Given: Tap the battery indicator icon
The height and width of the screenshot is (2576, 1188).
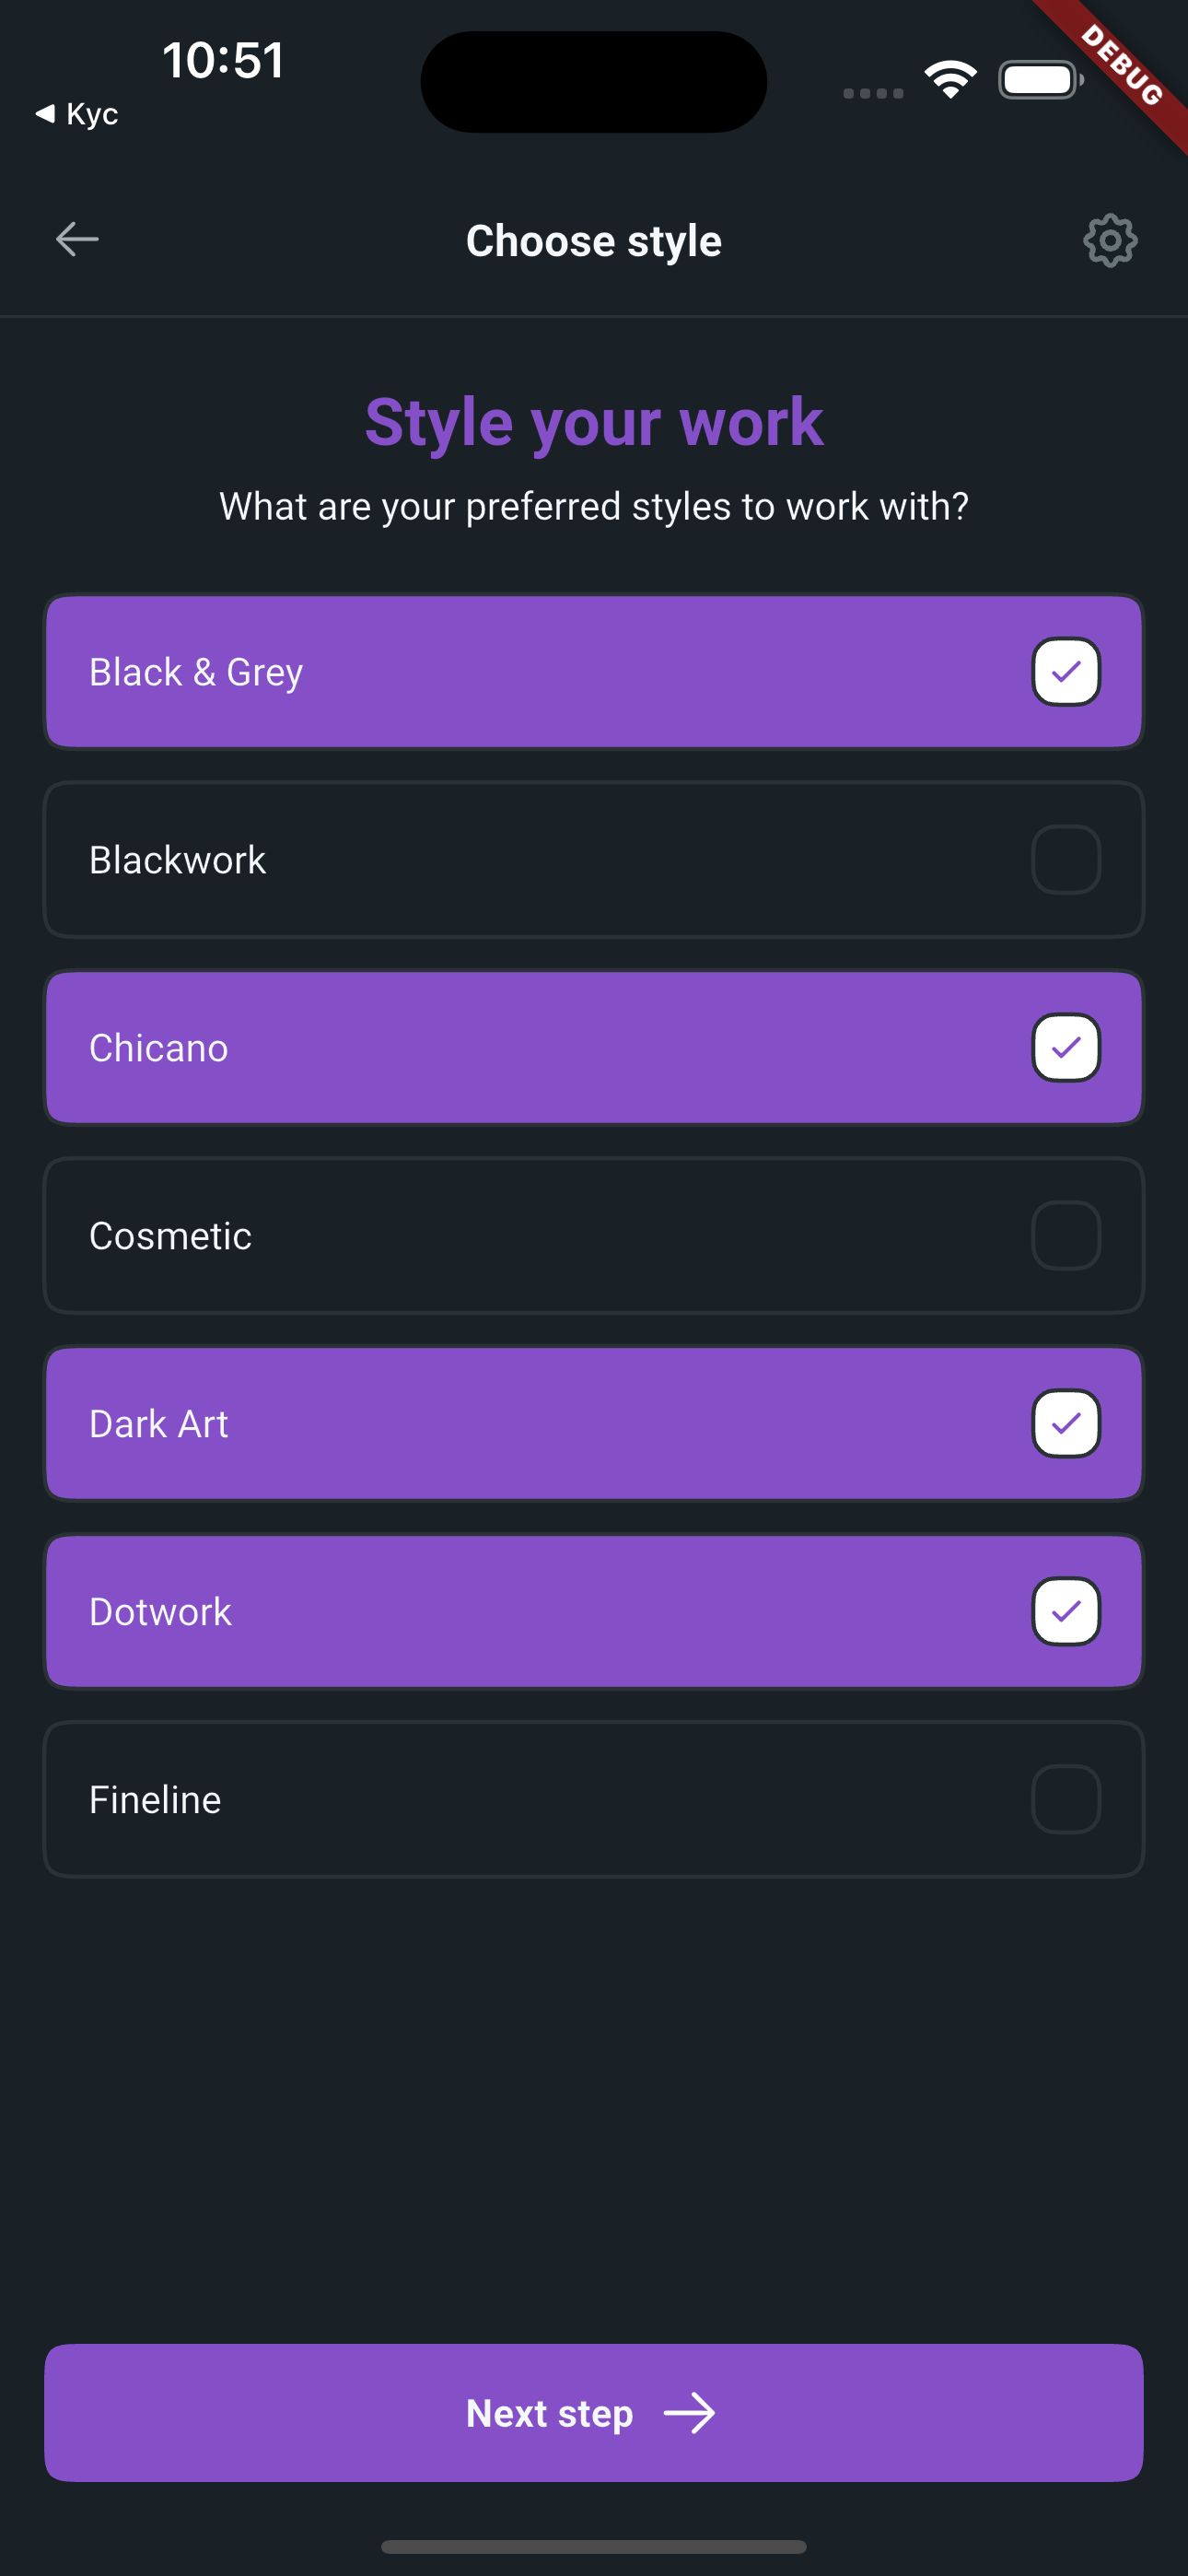Looking at the screenshot, I should point(1041,80).
